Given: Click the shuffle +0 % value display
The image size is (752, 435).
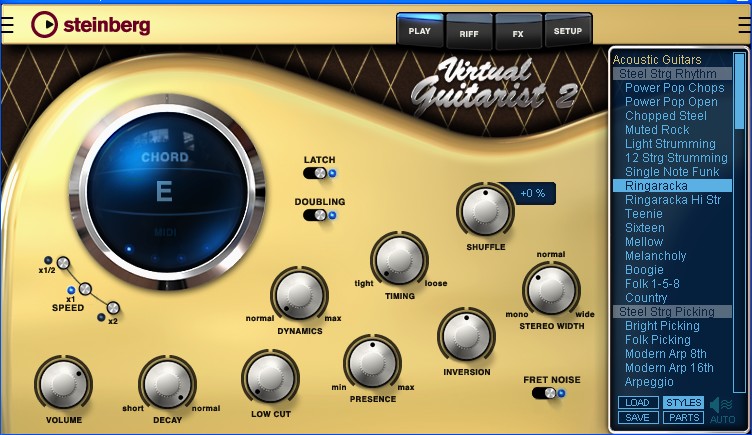Looking at the screenshot, I should (533, 193).
